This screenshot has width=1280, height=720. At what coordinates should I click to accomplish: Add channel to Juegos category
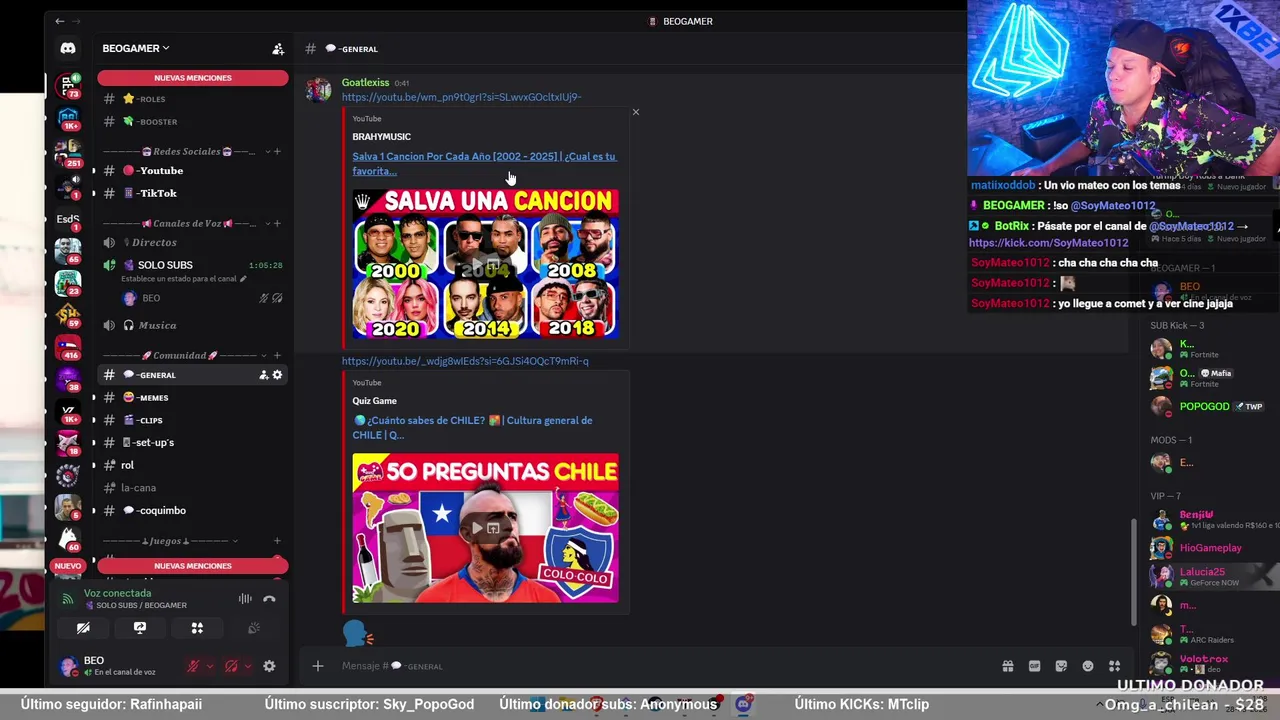click(x=277, y=541)
